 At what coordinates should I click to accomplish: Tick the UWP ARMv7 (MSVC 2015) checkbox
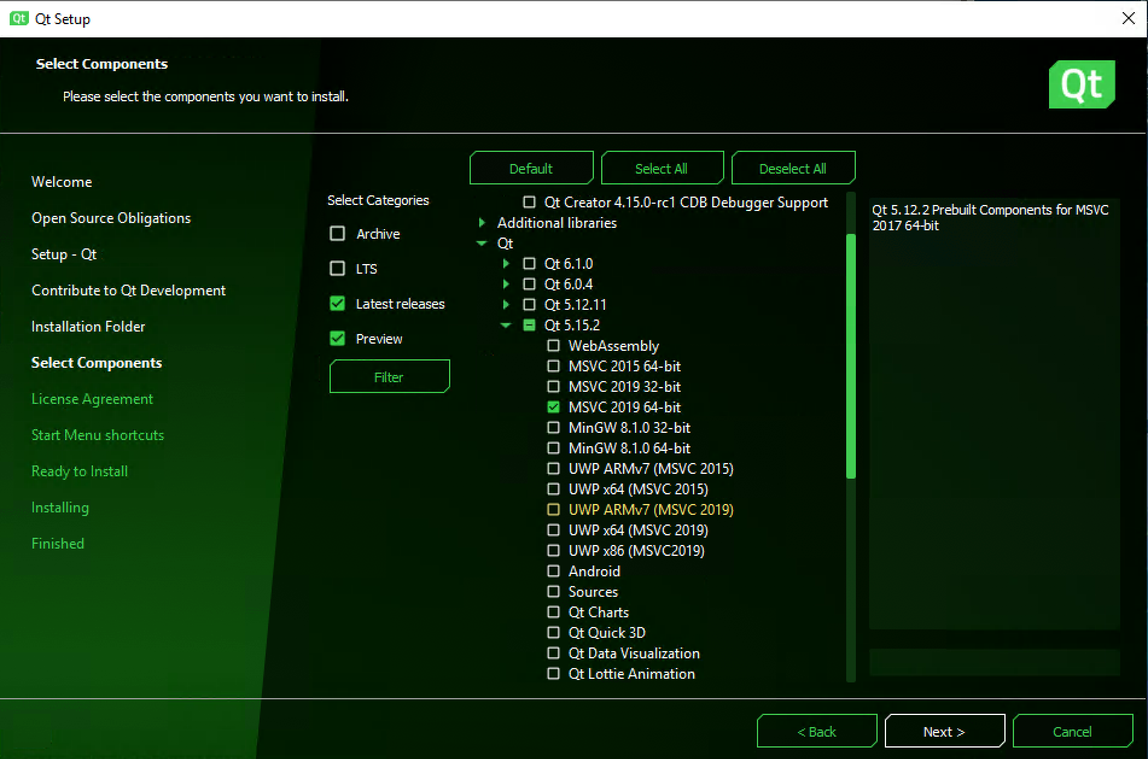[x=554, y=468]
